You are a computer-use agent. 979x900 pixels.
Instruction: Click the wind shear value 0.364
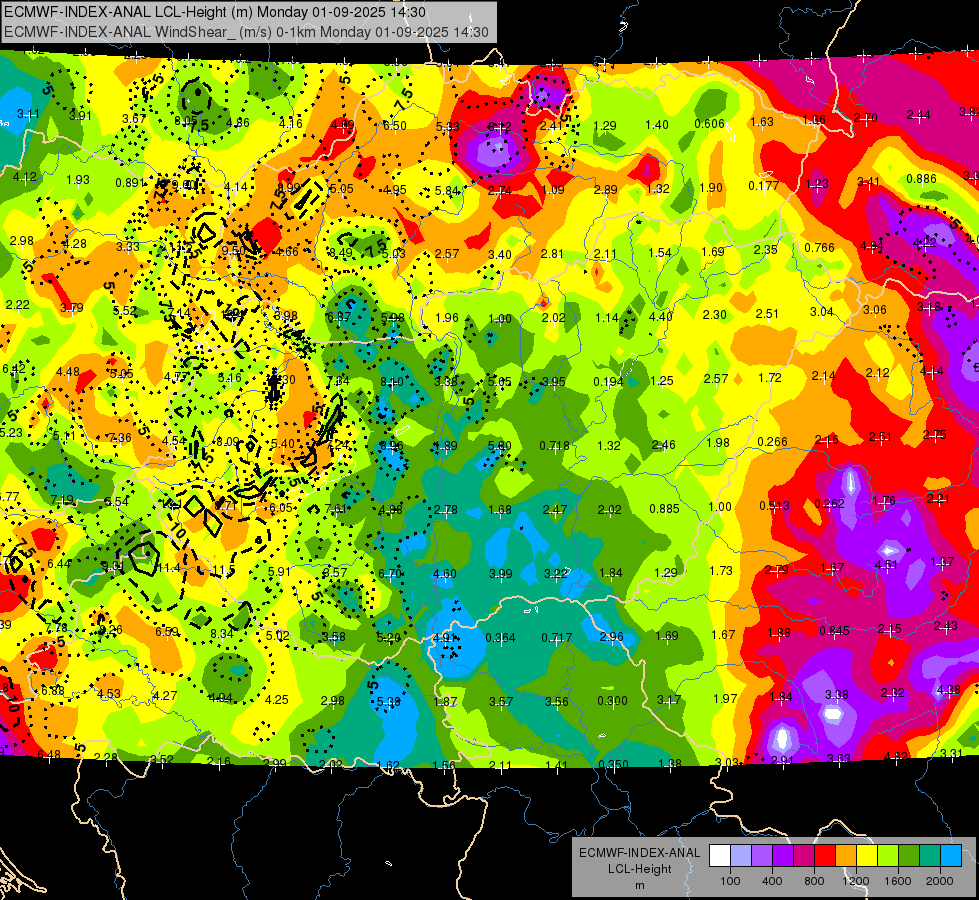click(500, 638)
